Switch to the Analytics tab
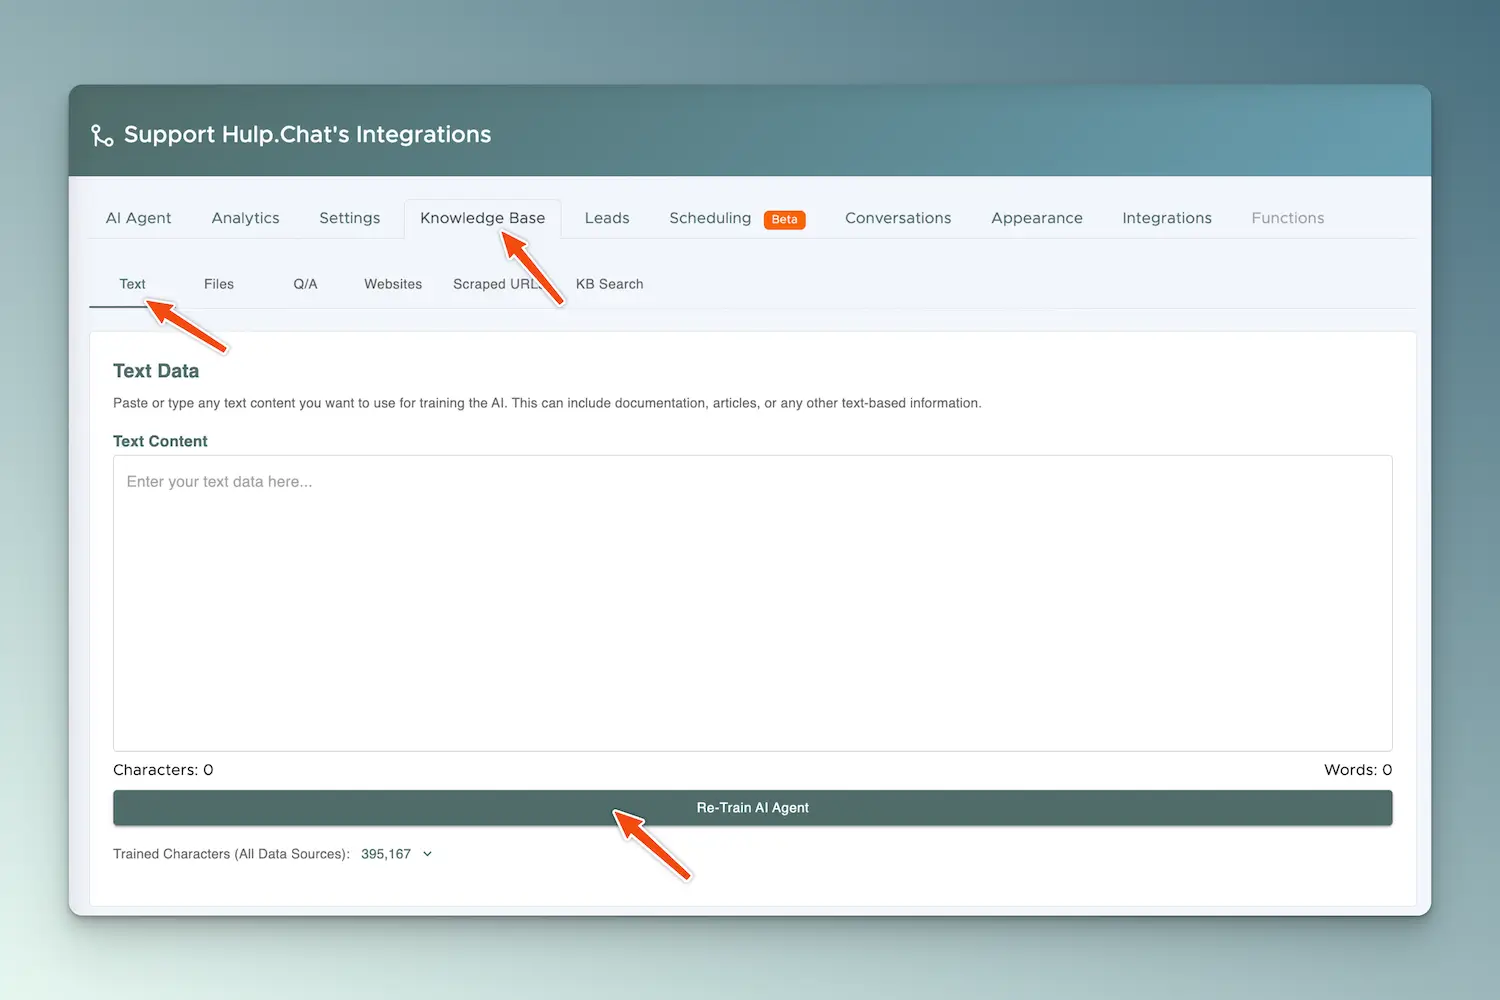 [x=245, y=218]
